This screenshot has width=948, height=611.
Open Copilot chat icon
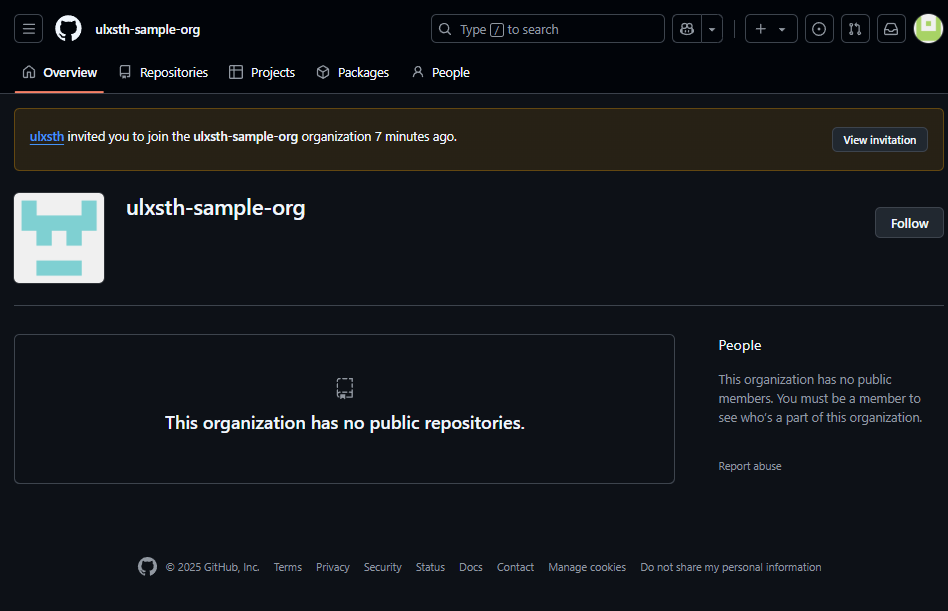687,29
